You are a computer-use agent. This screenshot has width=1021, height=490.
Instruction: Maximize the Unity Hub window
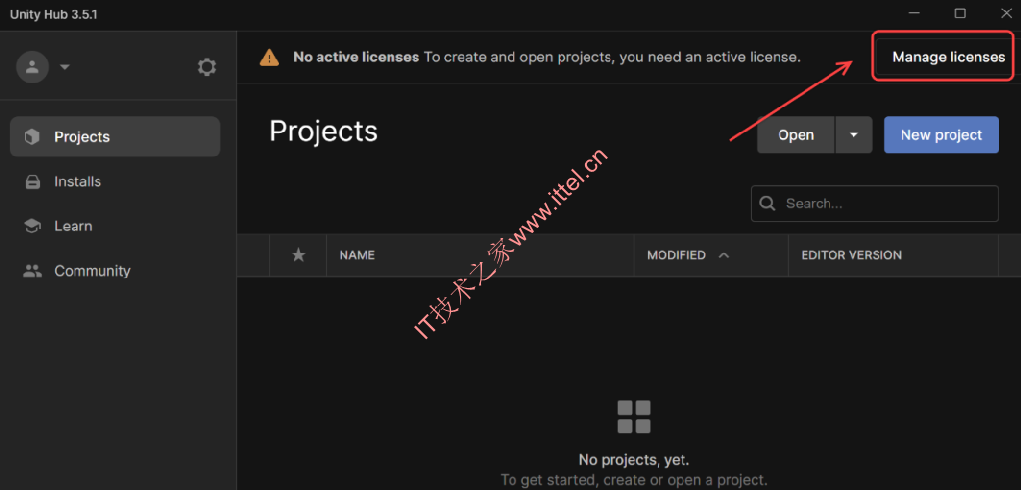coord(960,14)
